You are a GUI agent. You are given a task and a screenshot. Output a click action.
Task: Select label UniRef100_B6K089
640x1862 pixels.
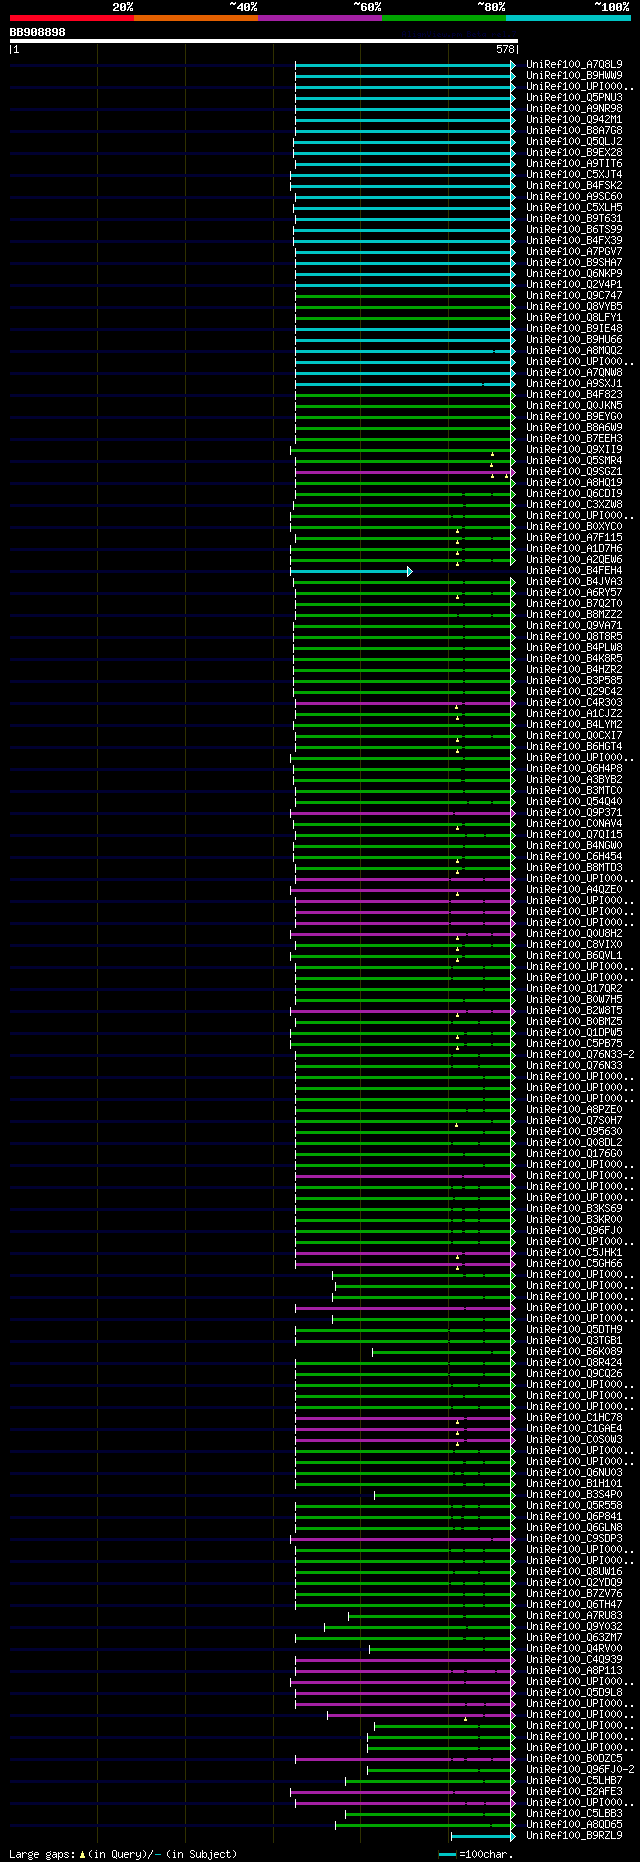coord(574,1351)
